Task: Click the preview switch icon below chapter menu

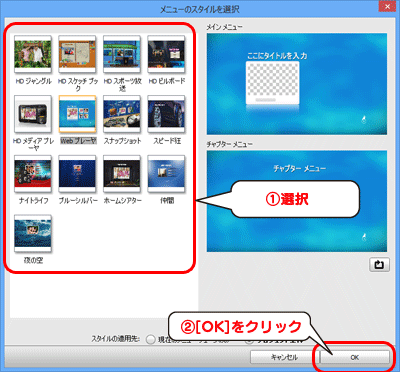Action: click(x=379, y=265)
